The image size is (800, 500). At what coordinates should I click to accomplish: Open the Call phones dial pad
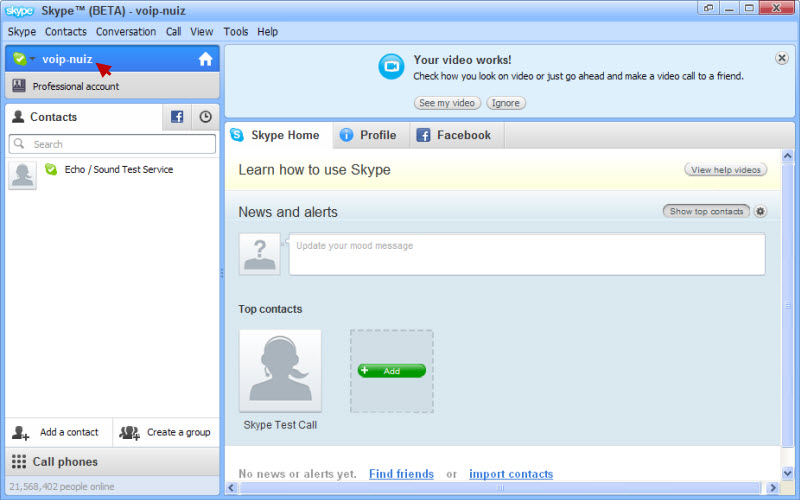(x=112, y=462)
